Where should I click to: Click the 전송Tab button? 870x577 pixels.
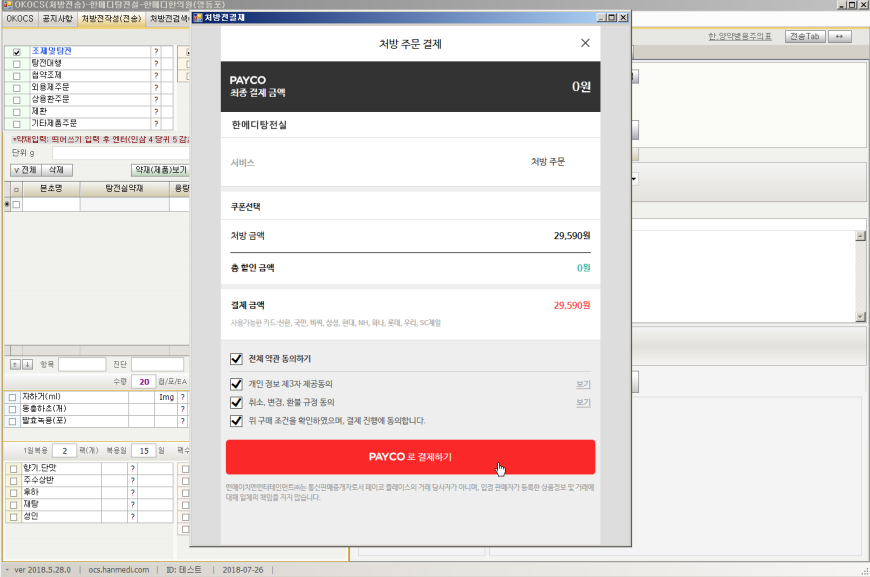[805, 37]
